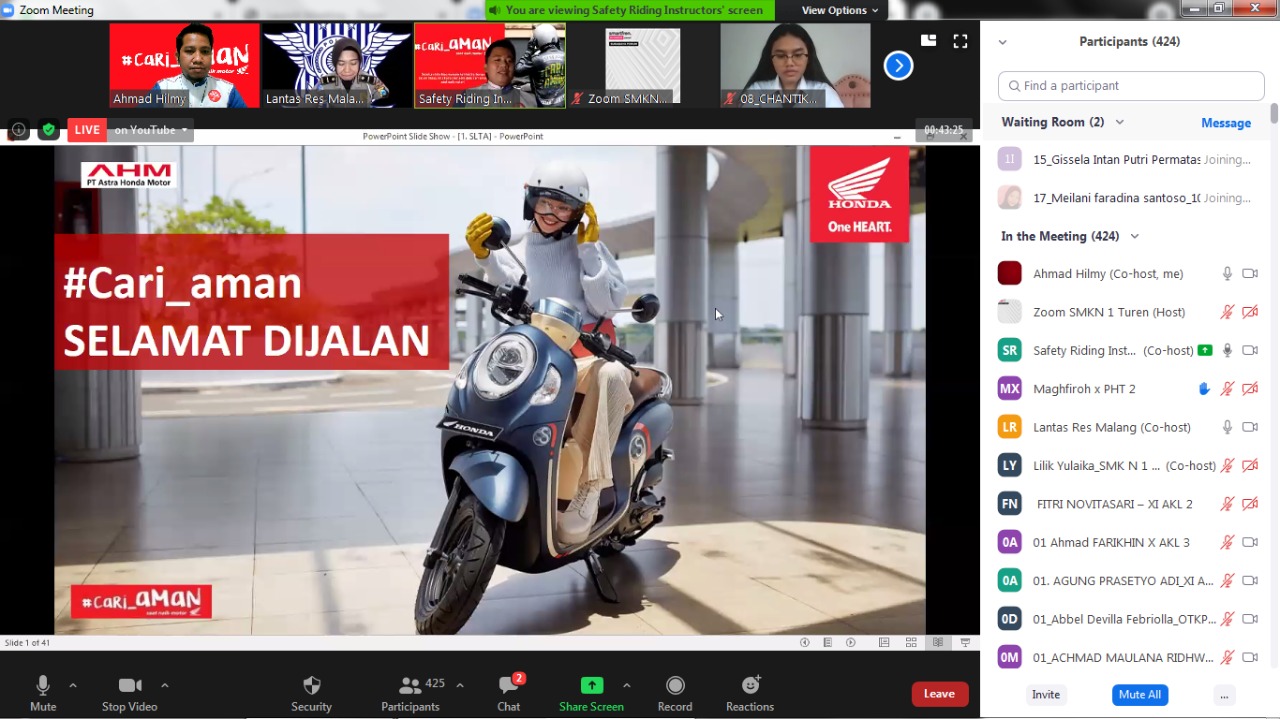Open View Options dropdown
The height and width of the screenshot is (719, 1280).
[839, 10]
